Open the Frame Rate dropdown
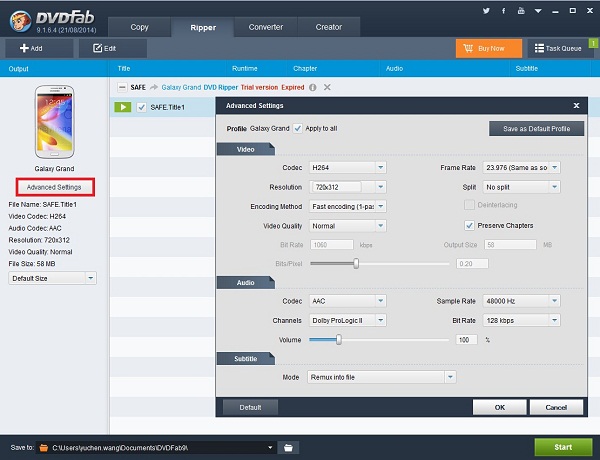 (521, 167)
